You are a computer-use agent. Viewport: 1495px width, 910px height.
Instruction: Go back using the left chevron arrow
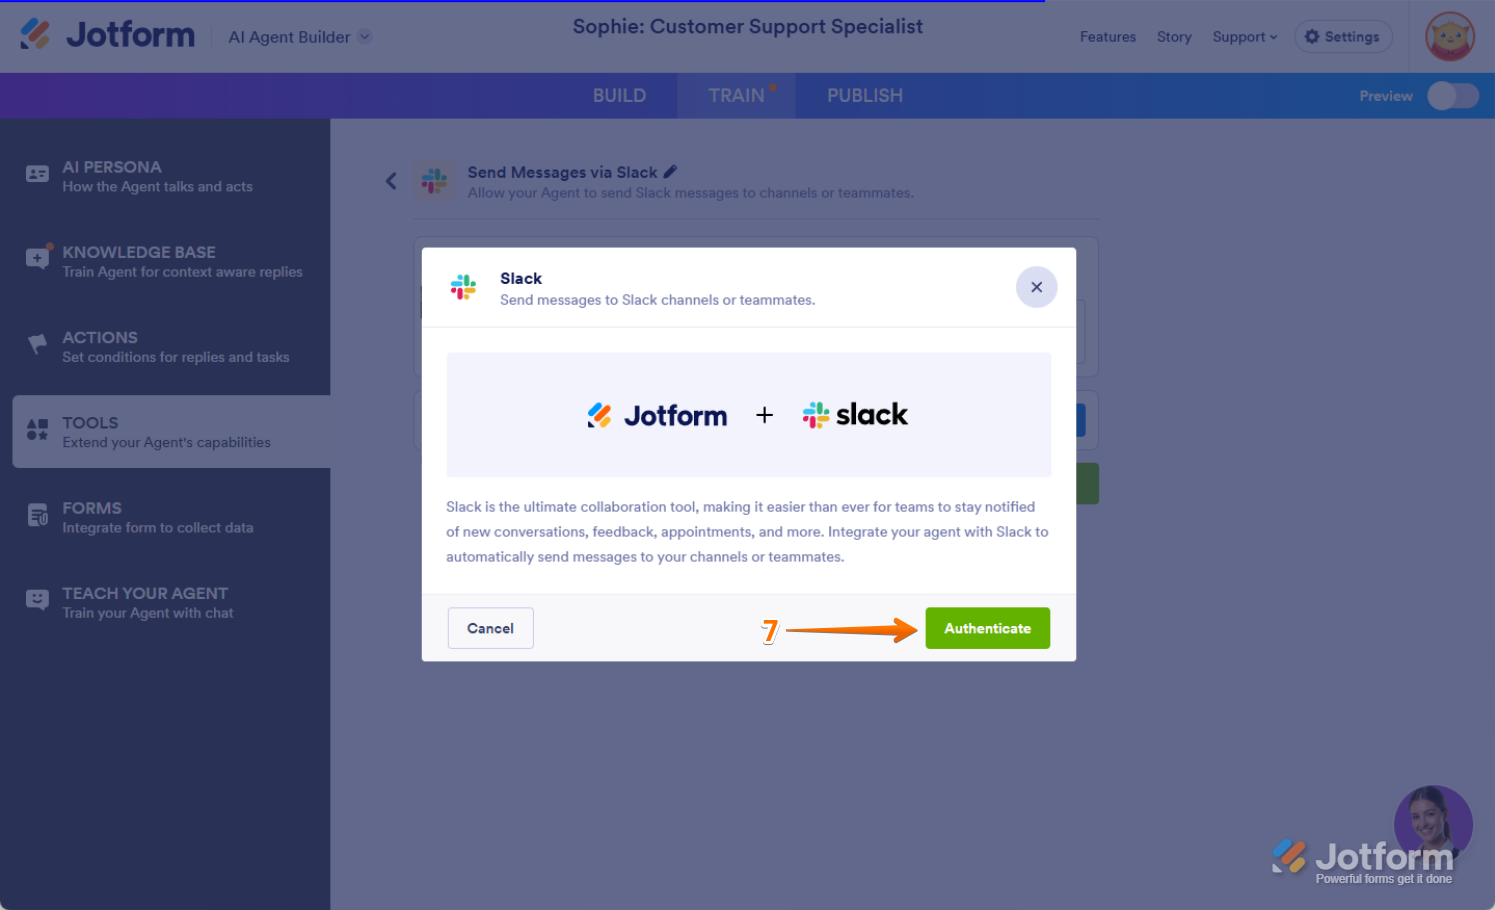(391, 181)
